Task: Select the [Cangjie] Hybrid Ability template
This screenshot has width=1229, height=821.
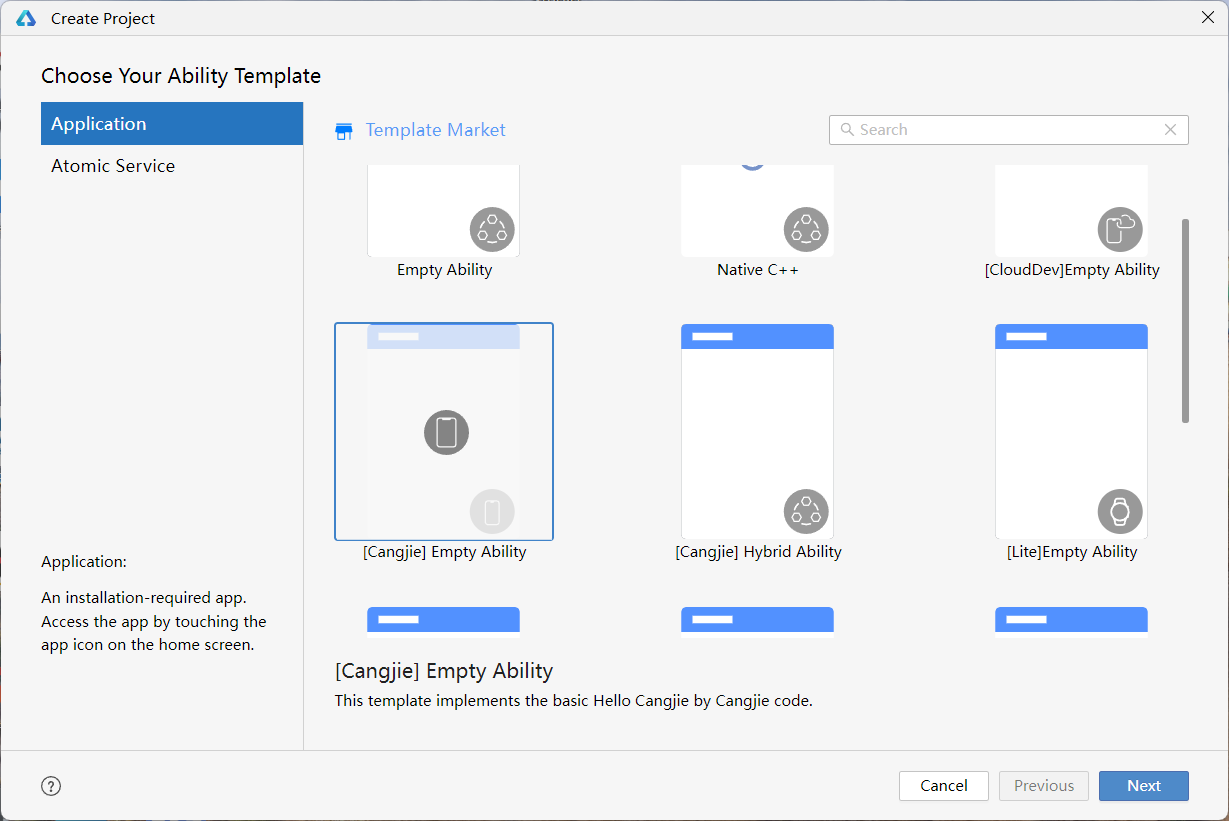Action: coord(758,432)
